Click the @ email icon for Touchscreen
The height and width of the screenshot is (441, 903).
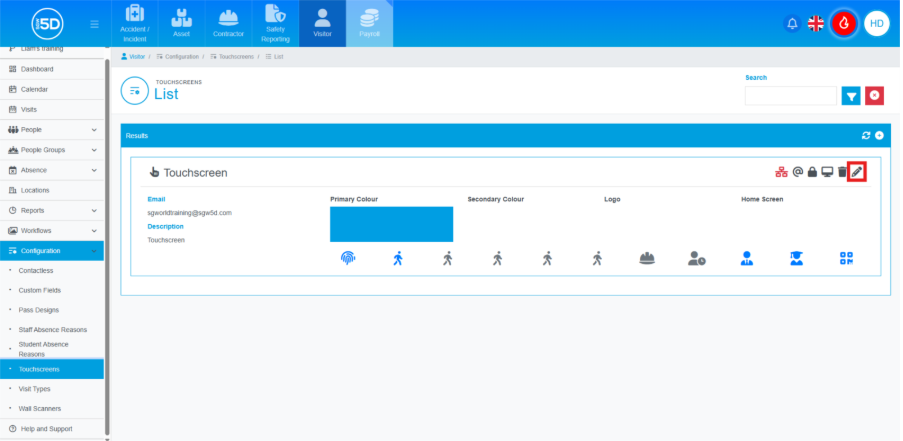pyautogui.click(x=797, y=172)
